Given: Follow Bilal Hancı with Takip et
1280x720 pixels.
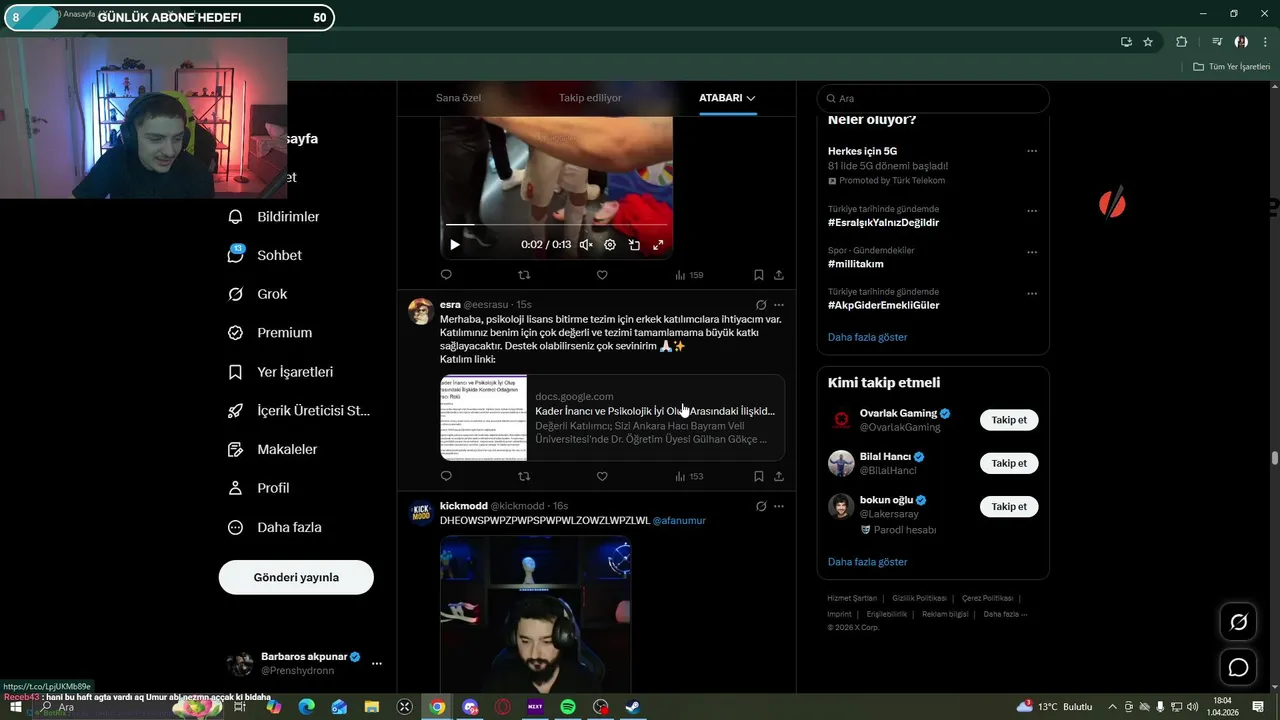Looking at the screenshot, I should 1009,463.
